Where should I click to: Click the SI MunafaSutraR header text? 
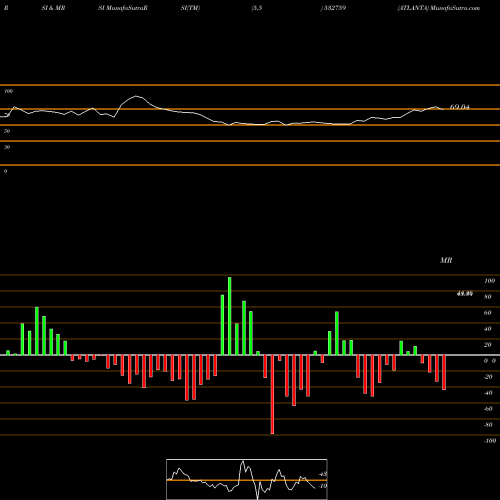123,8
